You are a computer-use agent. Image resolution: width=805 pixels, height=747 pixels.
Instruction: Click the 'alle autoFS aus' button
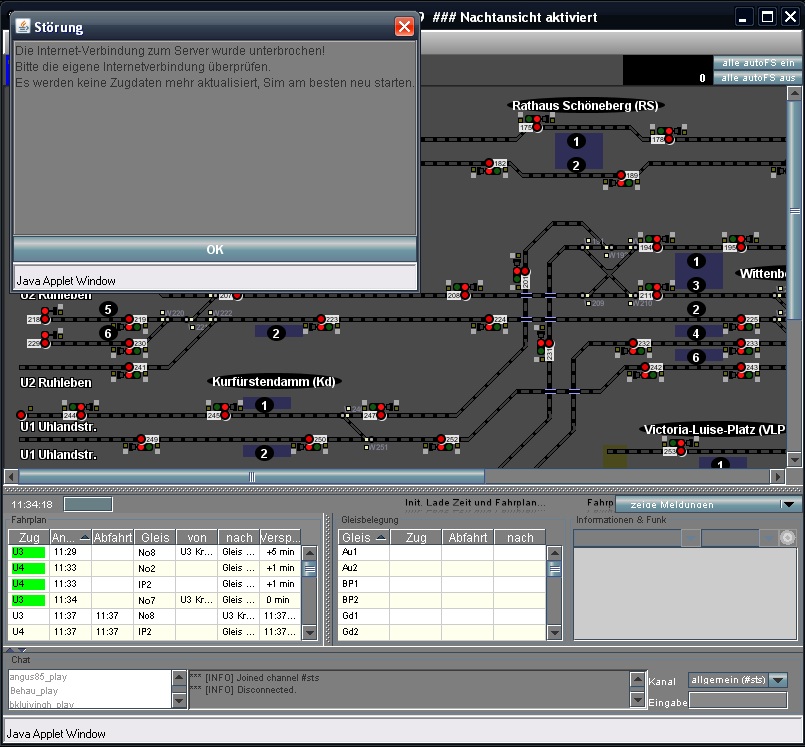coord(758,78)
